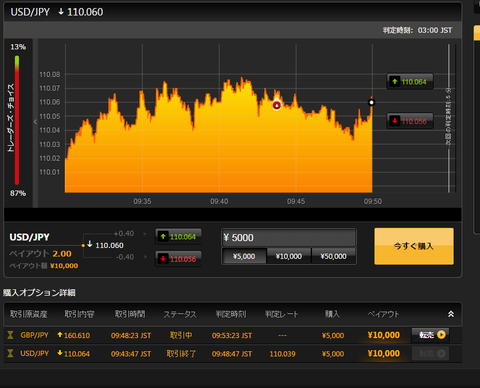The width and height of the screenshot is (480, 388).
Task: Click the green up 110.064 button on chart
Action: pyautogui.click(x=410, y=82)
